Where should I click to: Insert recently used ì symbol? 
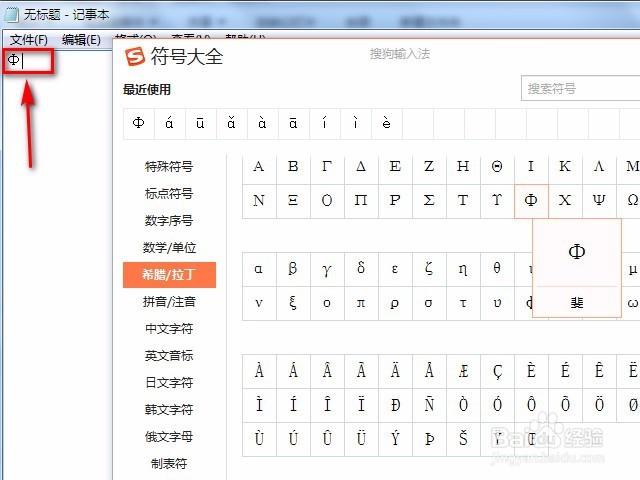click(x=356, y=123)
